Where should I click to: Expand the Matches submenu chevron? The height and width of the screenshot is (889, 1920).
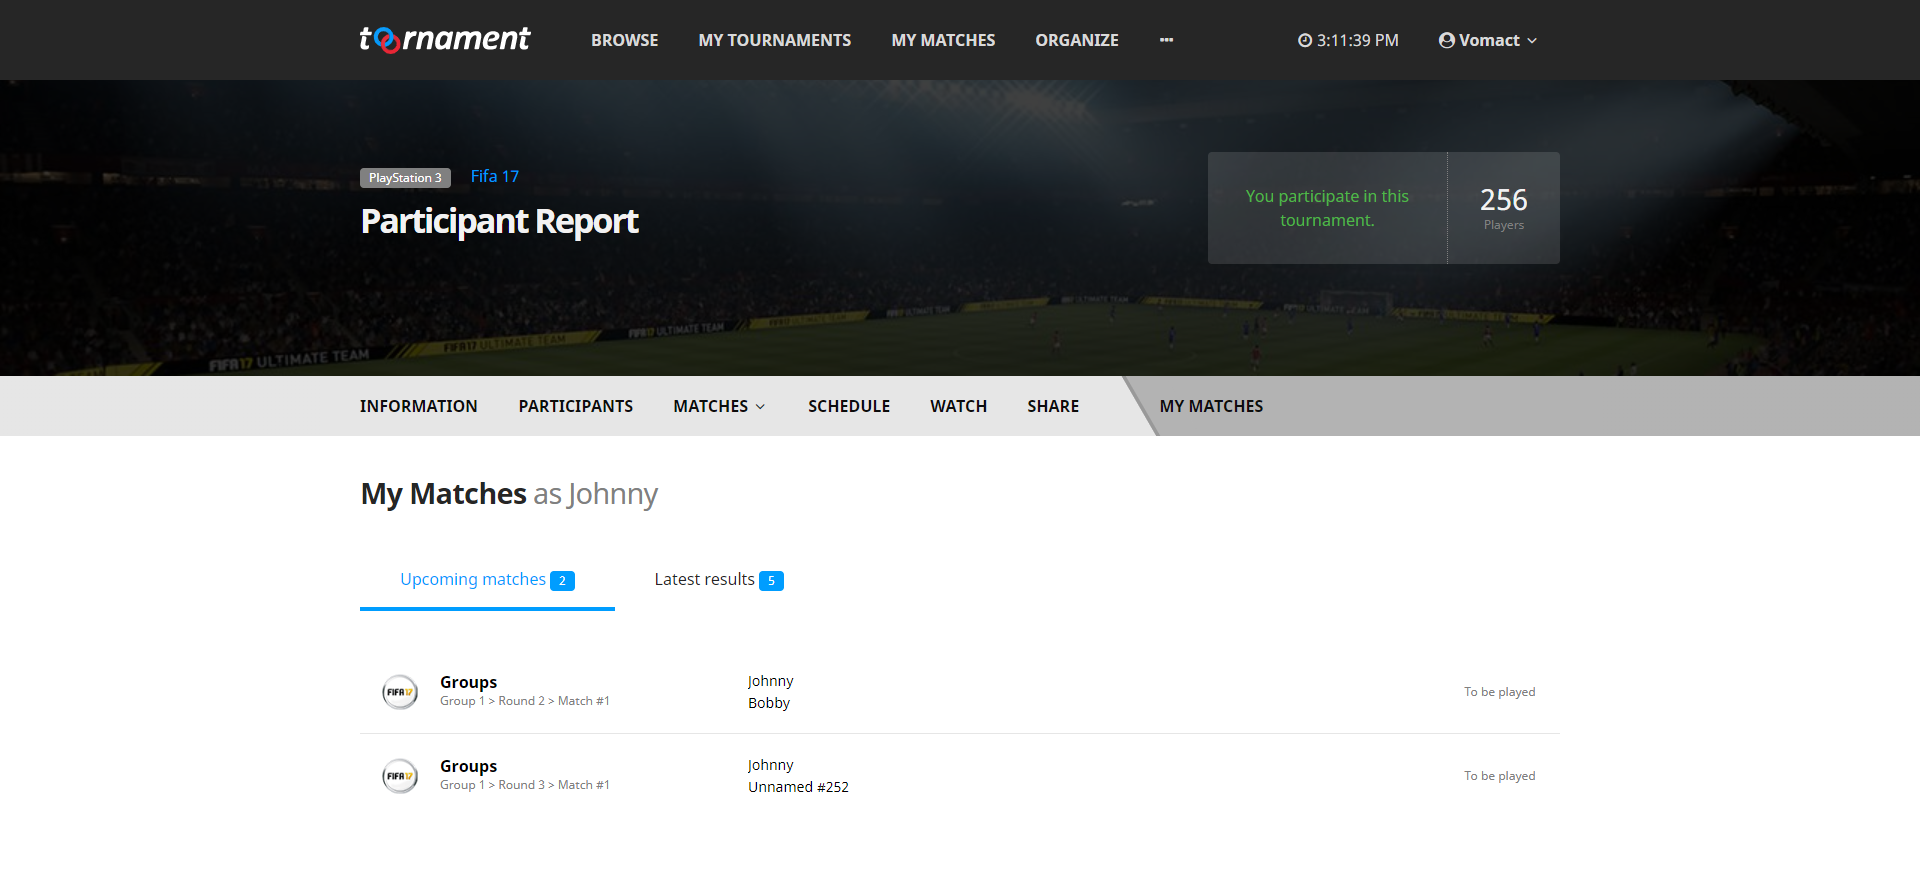tap(760, 407)
